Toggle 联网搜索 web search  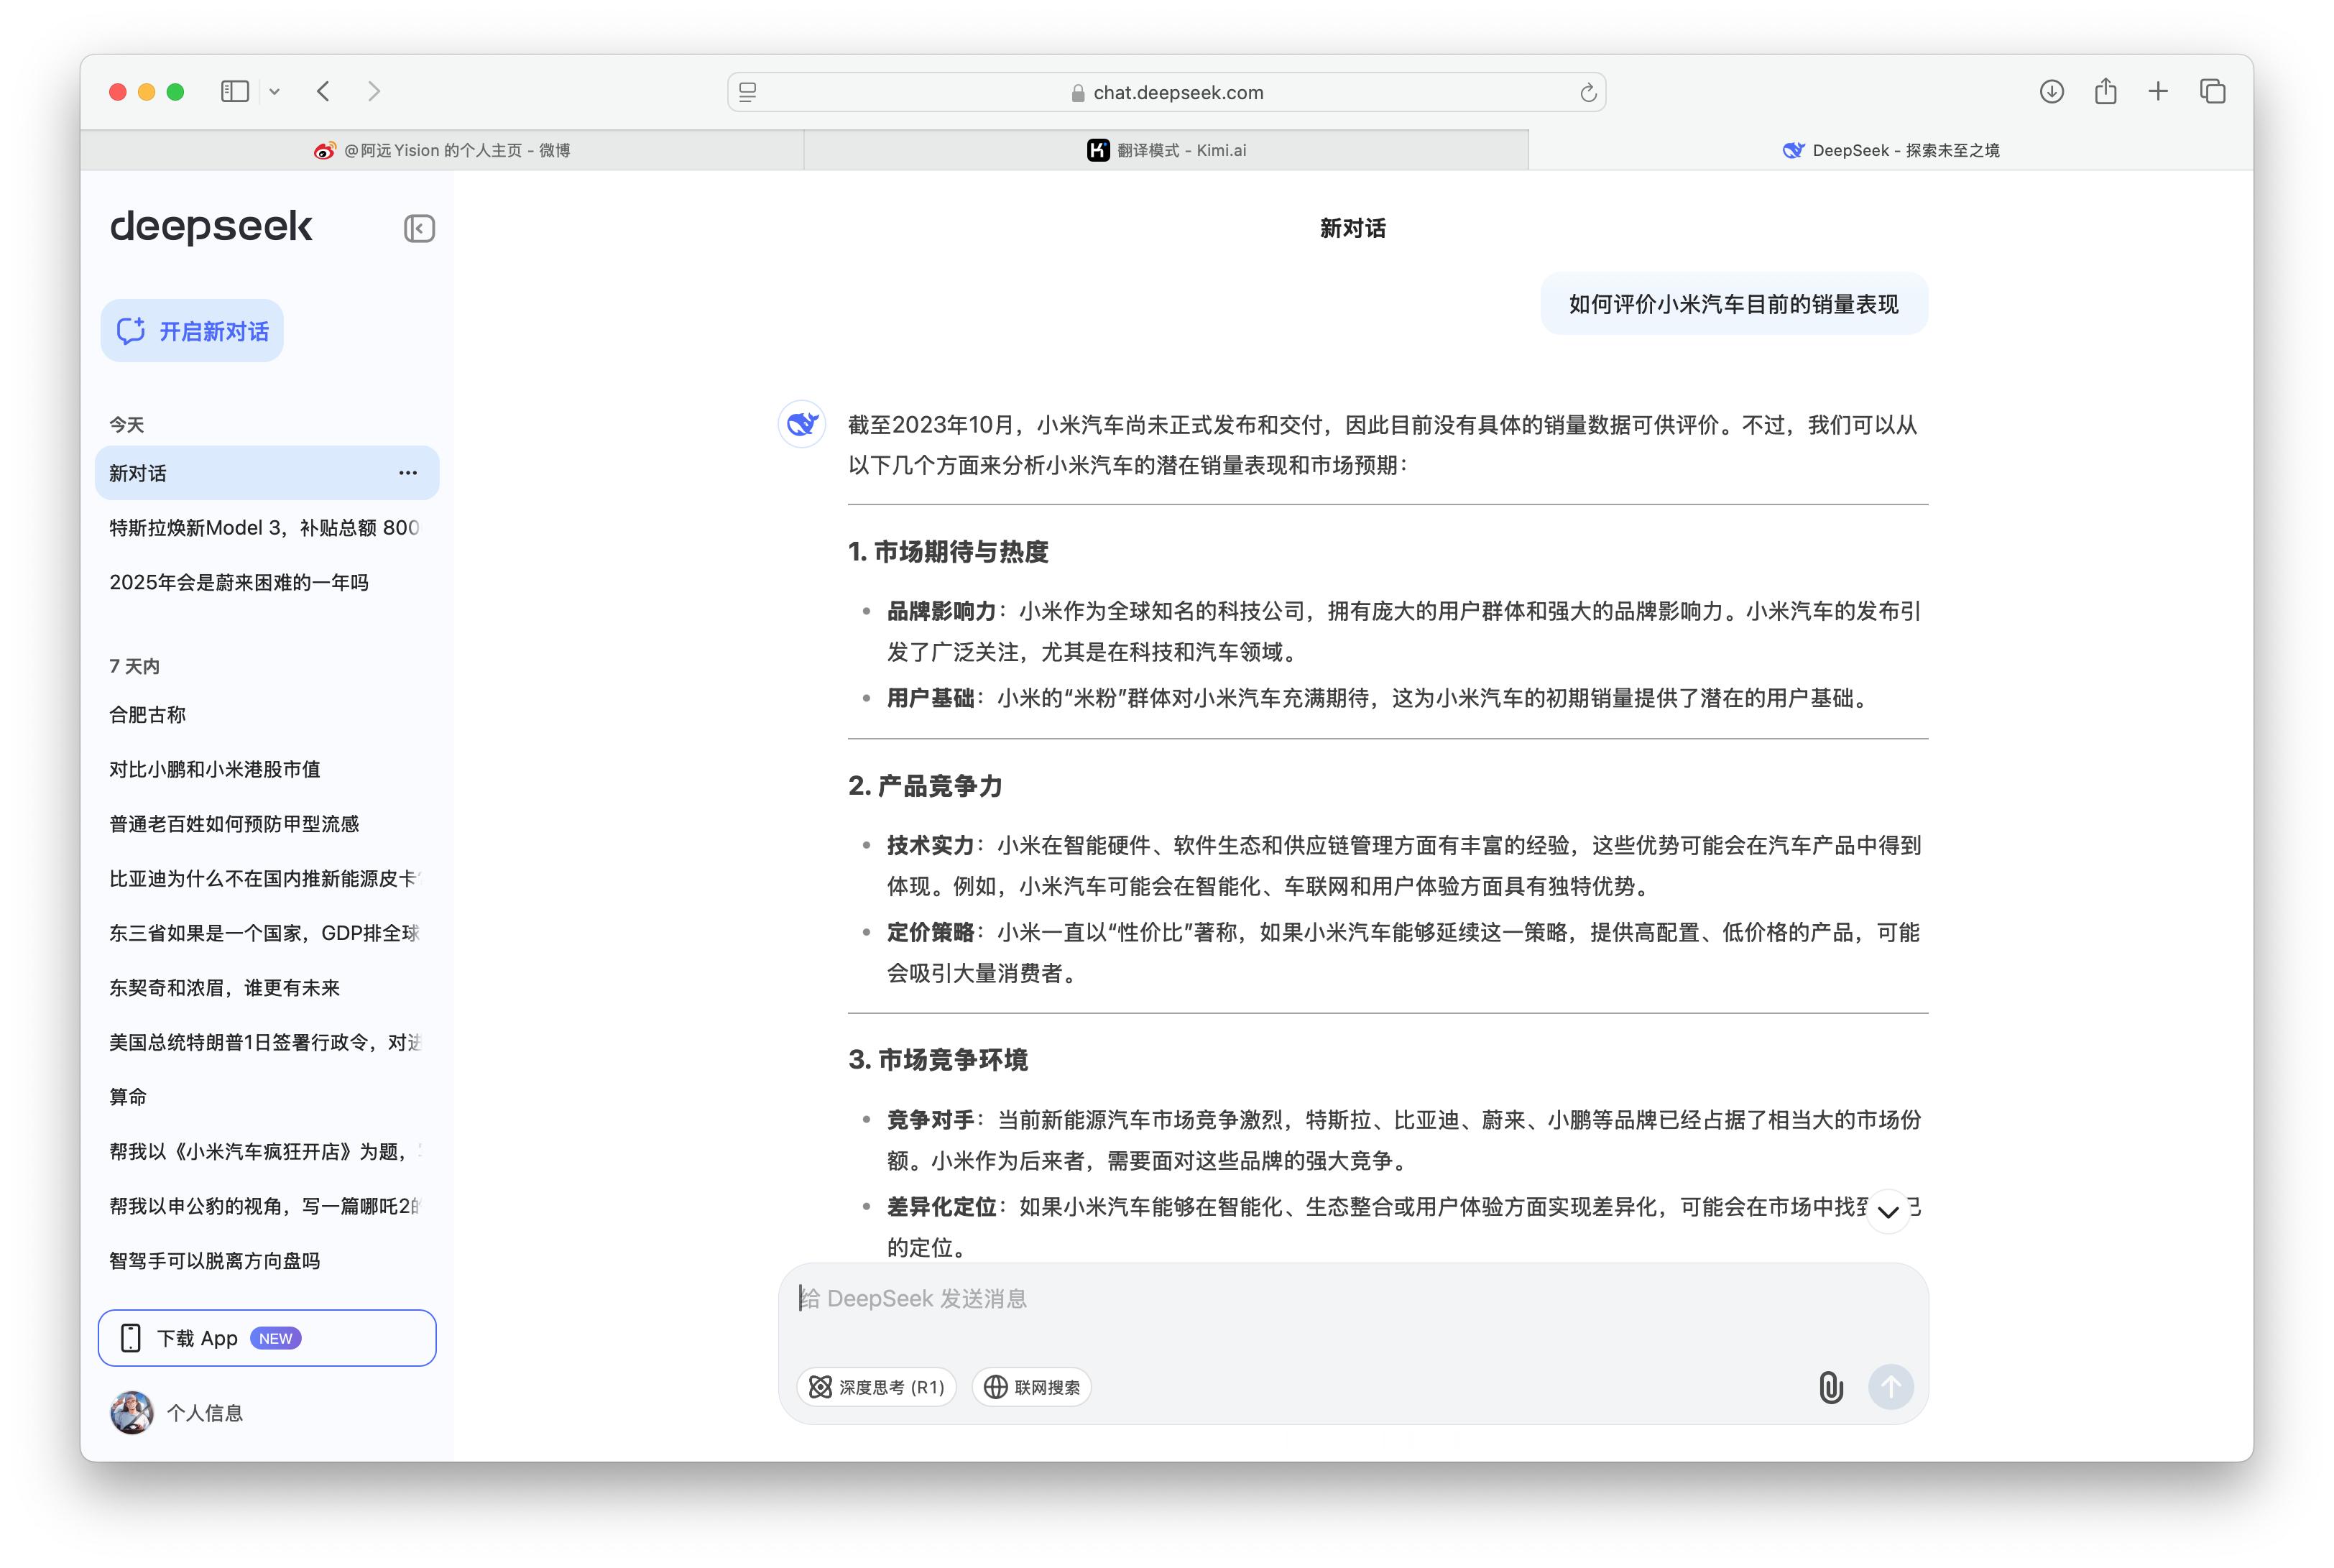pyautogui.click(x=1032, y=1387)
